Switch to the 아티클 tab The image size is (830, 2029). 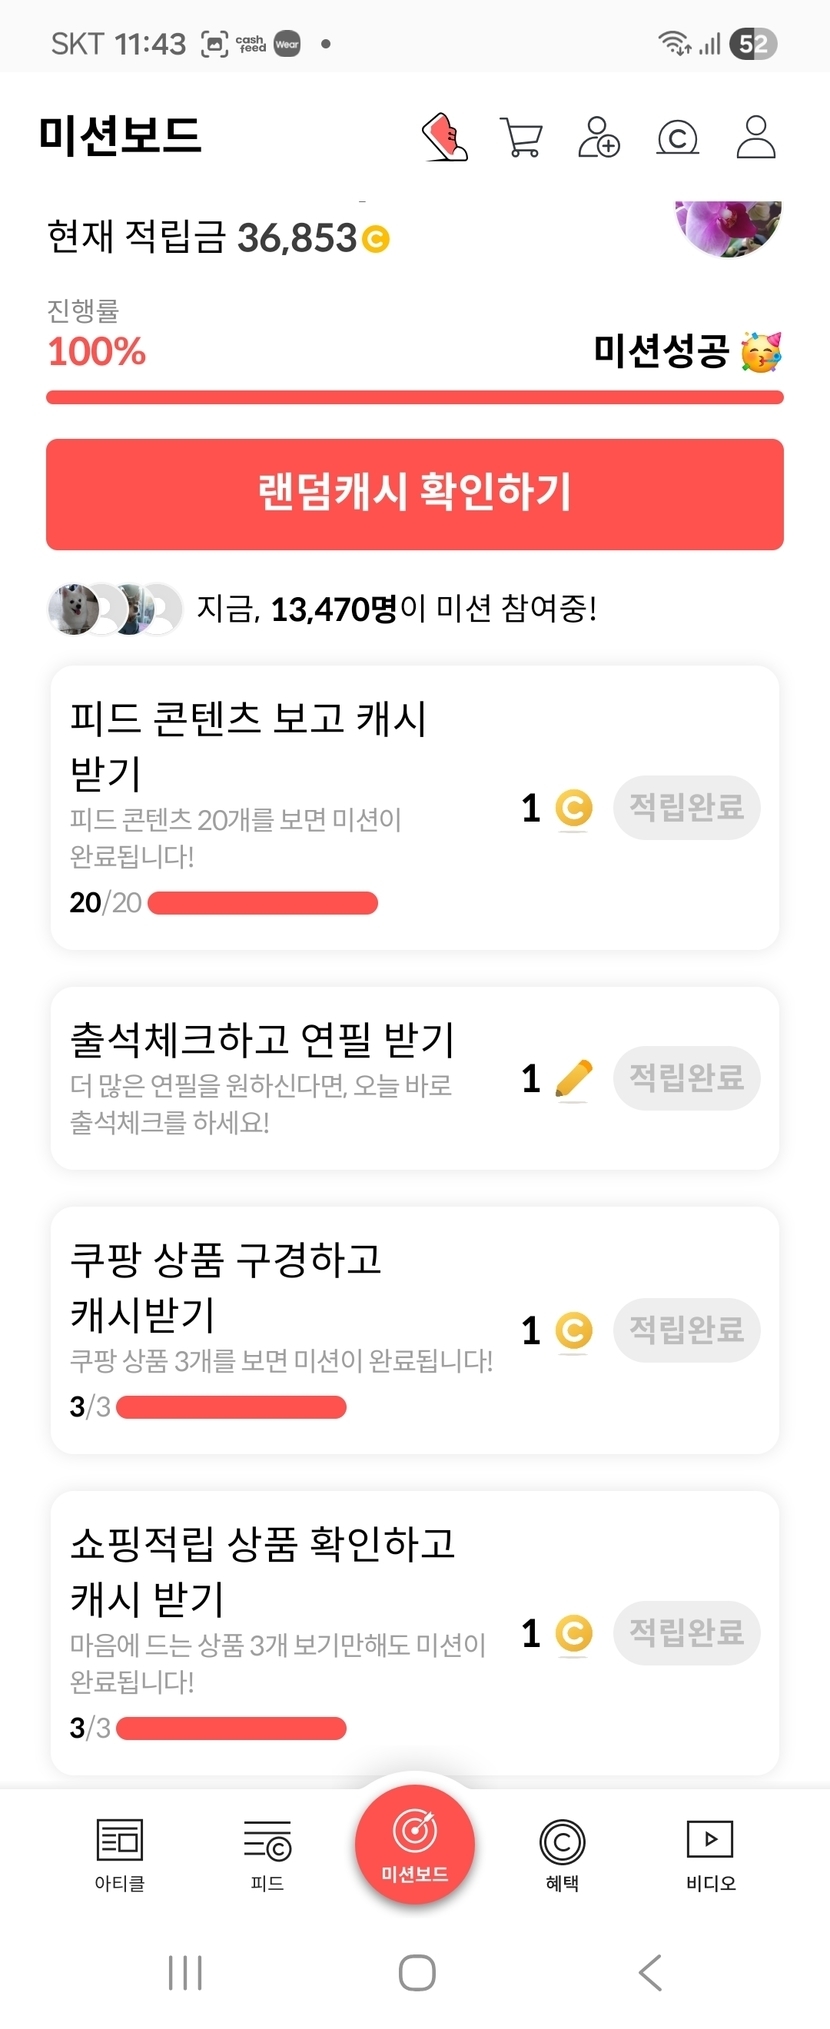[x=120, y=1854]
